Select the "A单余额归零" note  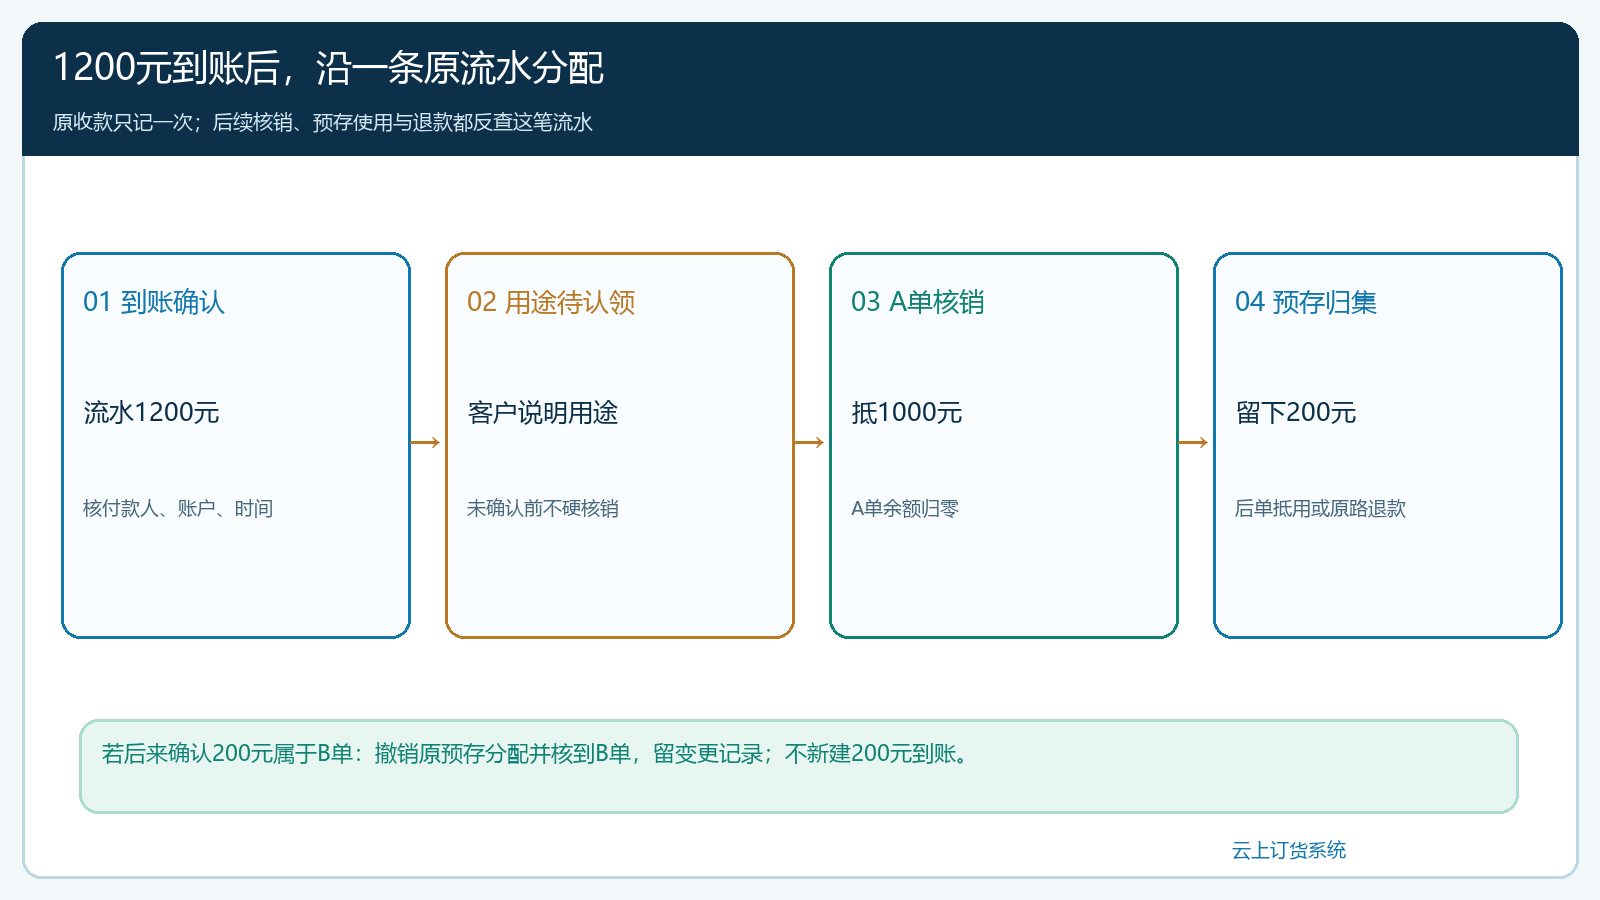pos(905,508)
